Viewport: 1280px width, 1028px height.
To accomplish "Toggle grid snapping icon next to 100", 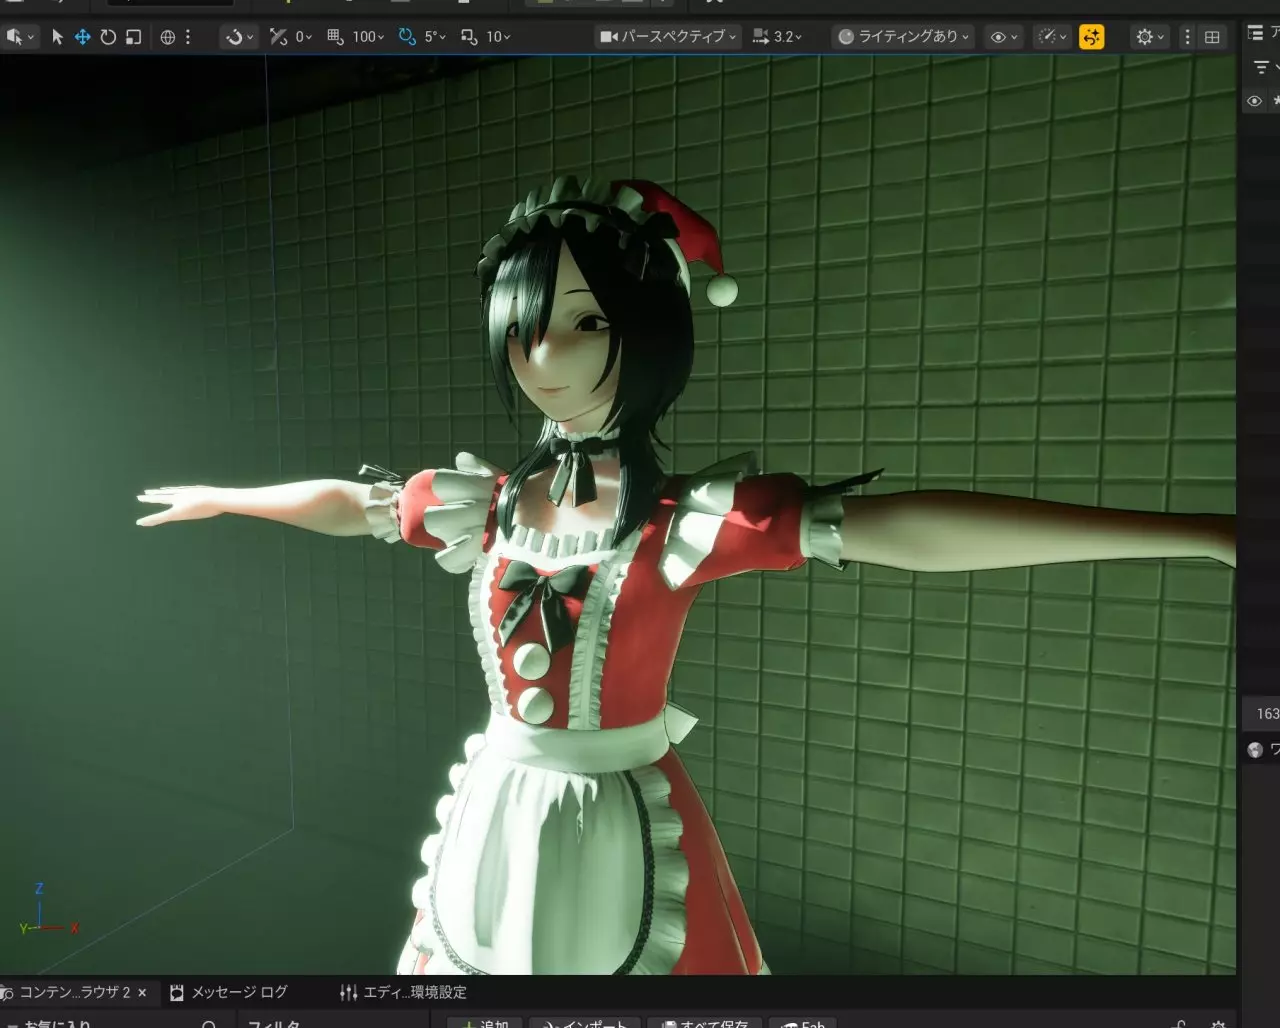I will (x=336, y=37).
